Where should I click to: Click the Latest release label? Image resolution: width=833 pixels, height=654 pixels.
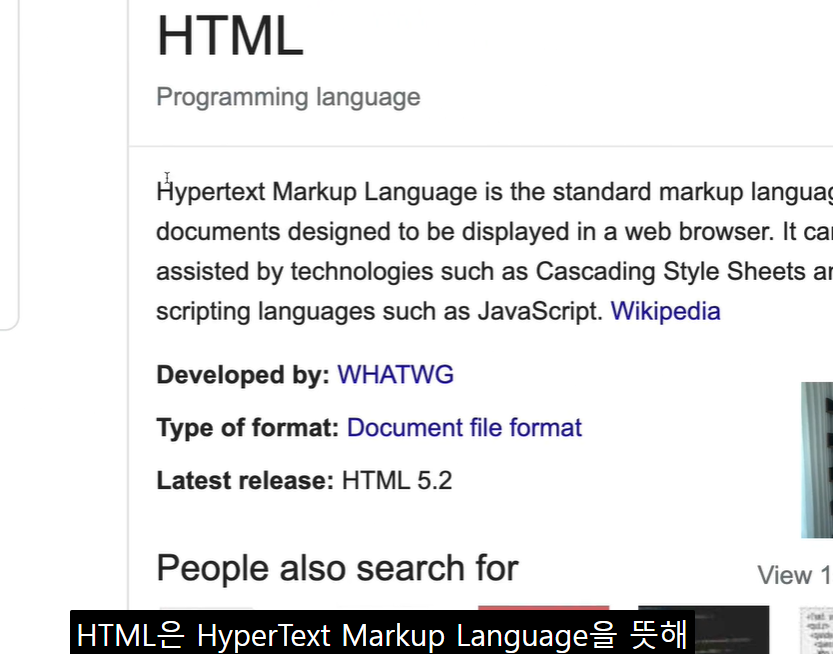[245, 481]
